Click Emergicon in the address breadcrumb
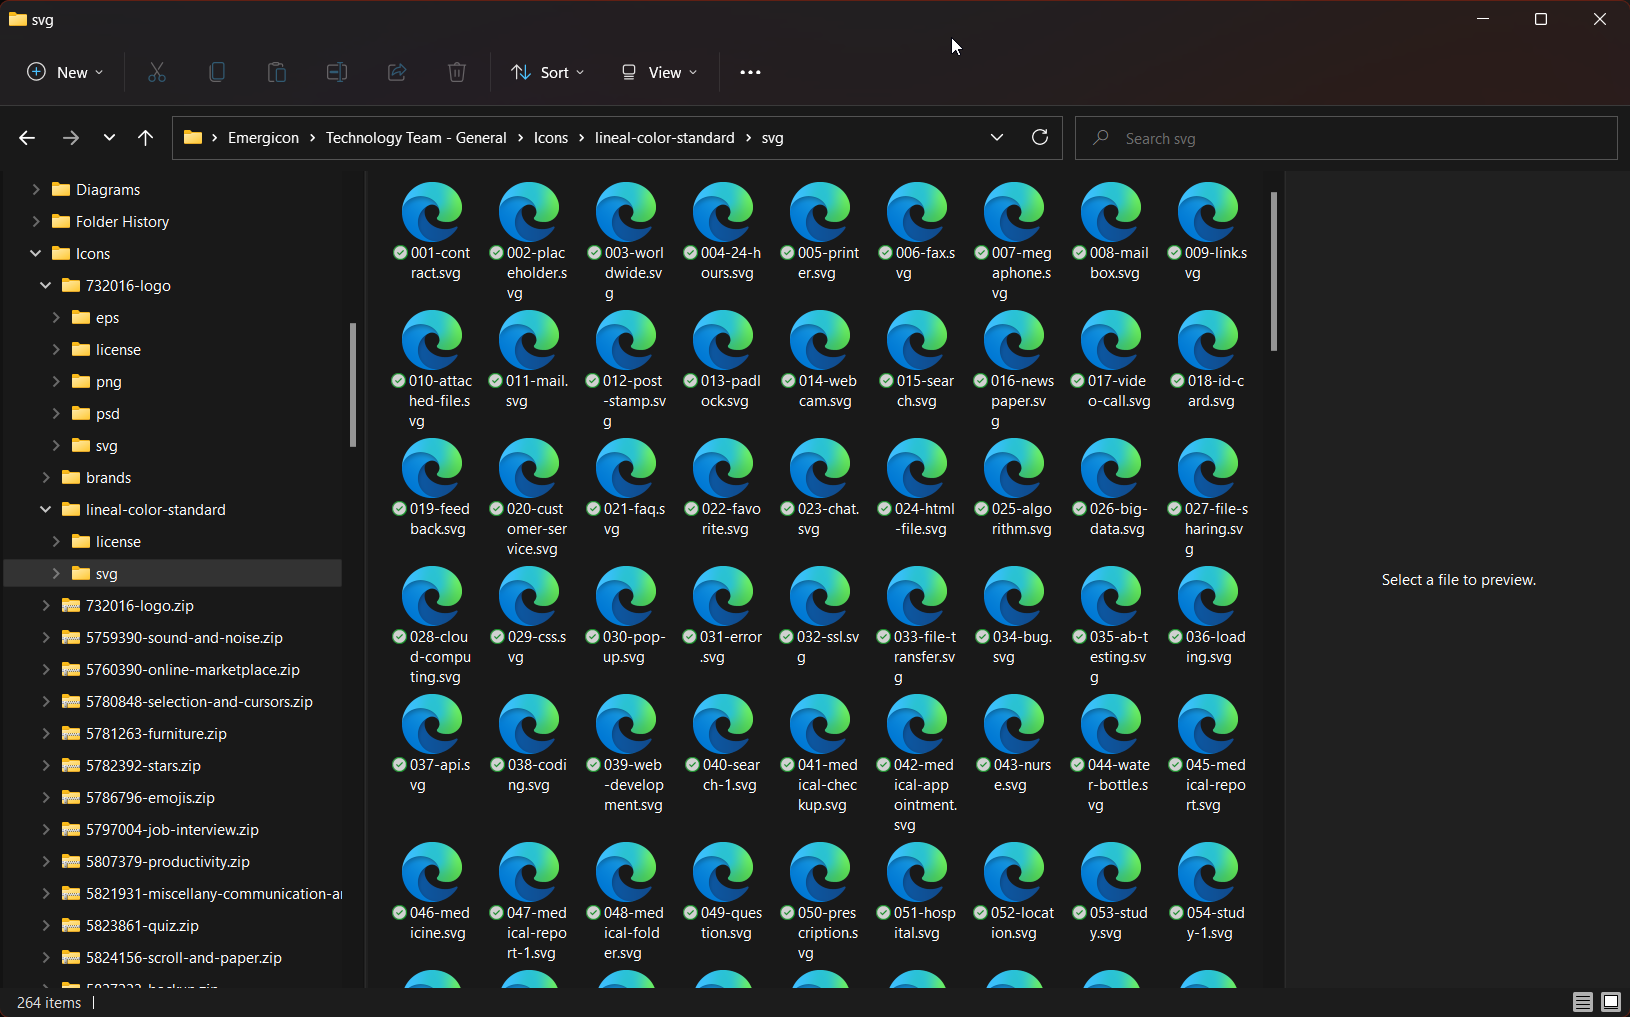 tap(263, 138)
